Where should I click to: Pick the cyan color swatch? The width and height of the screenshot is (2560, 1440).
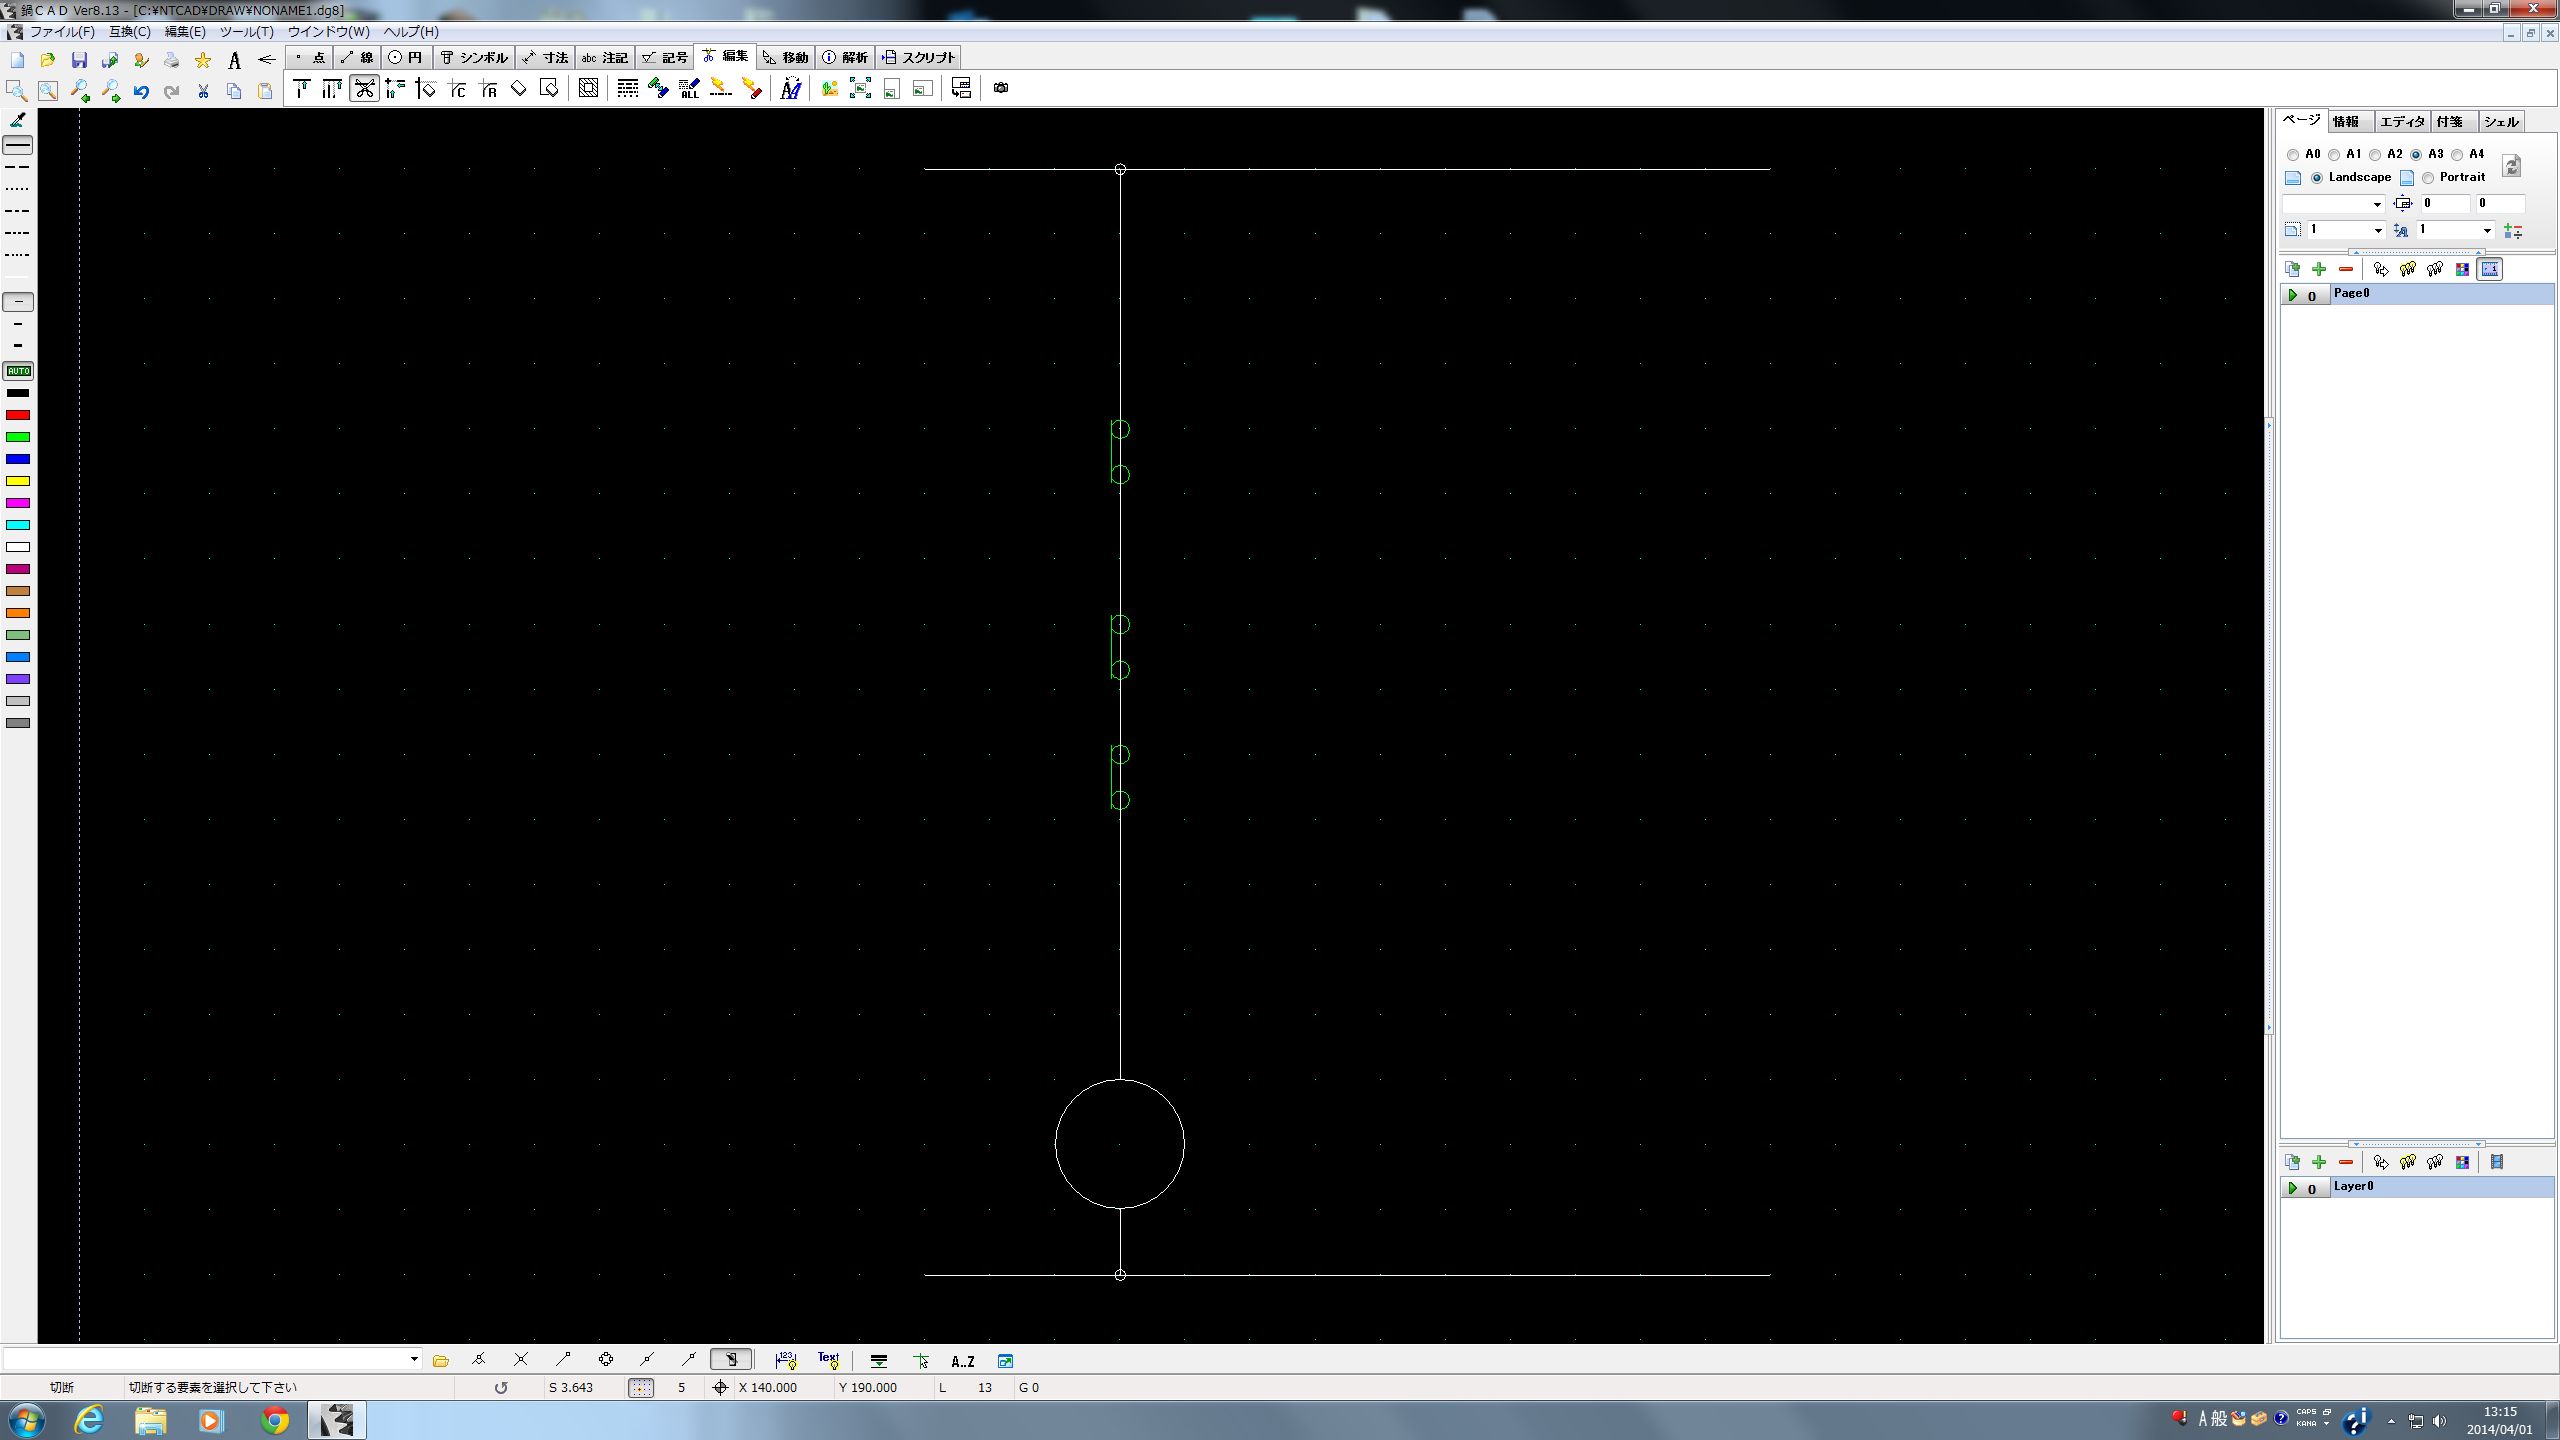[x=18, y=525]
